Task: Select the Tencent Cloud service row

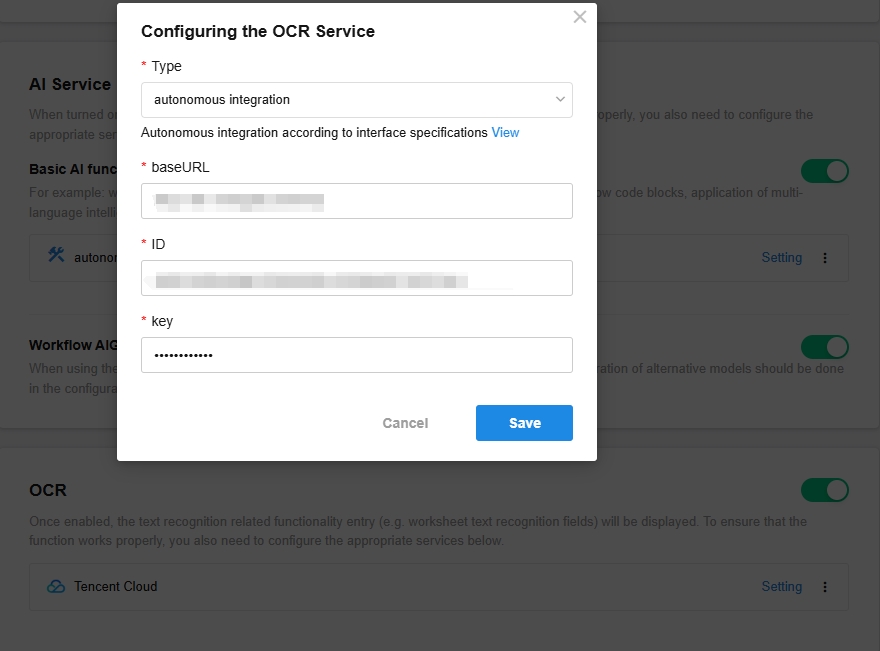Action: tap(438, 586)
